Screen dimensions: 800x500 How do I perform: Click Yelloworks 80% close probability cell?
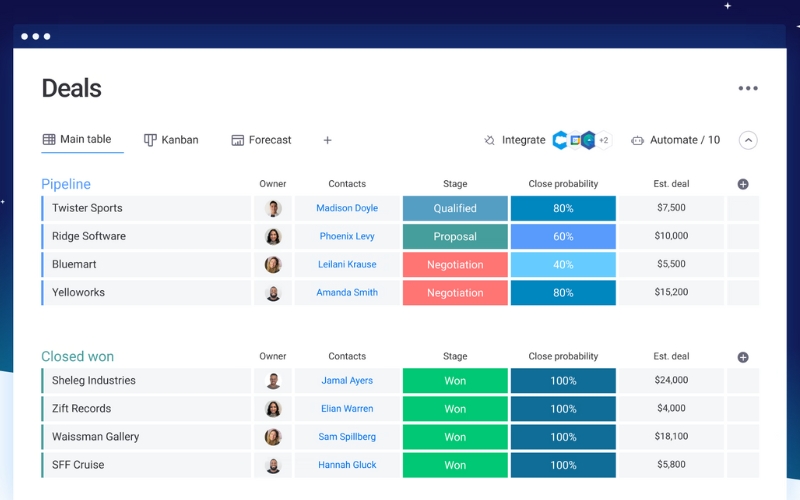pos(563,293)
